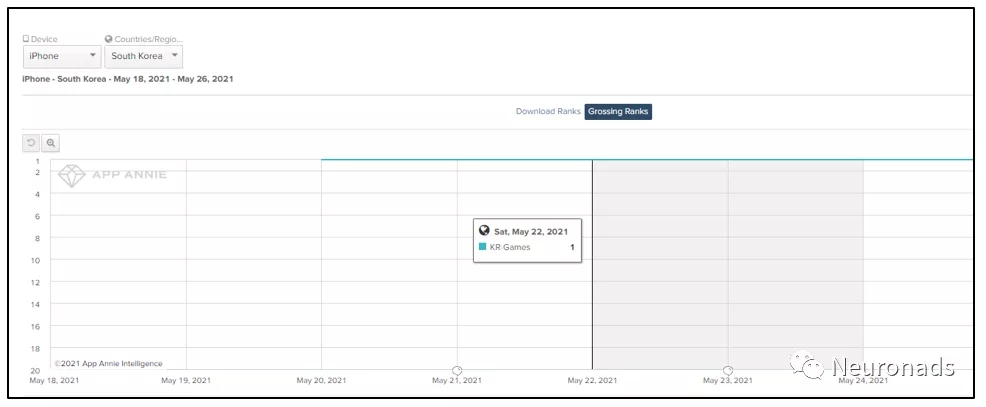Click the globe icon beside Countries/Regions label

109,39
